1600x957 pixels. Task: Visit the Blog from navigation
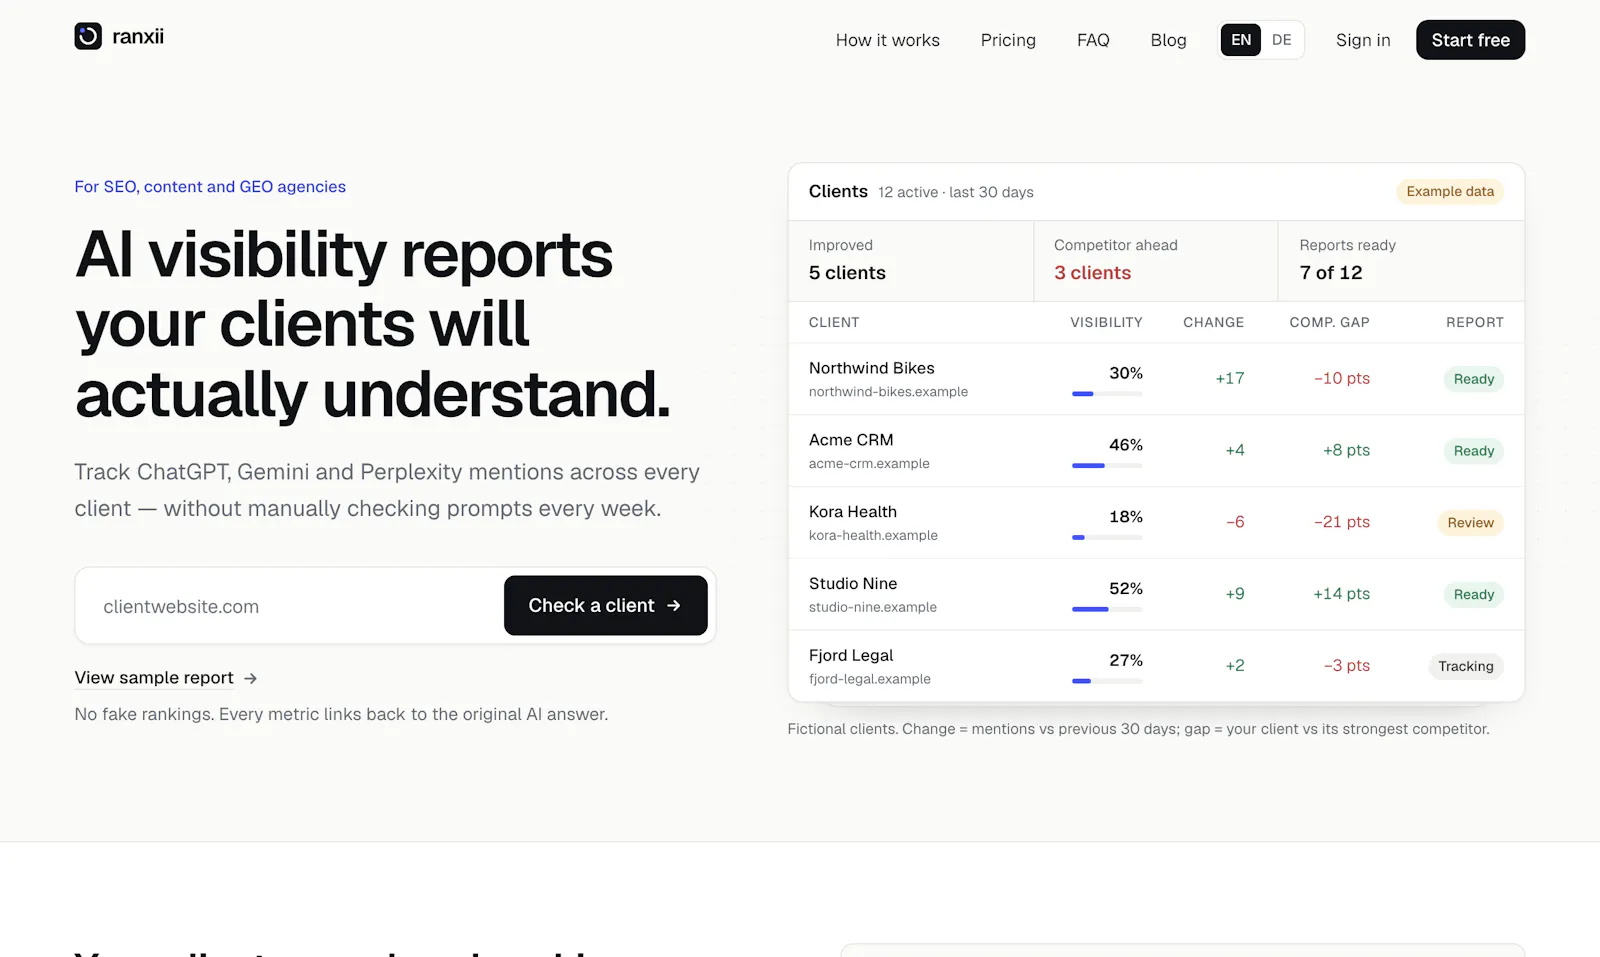click(x=1168, y=40)
